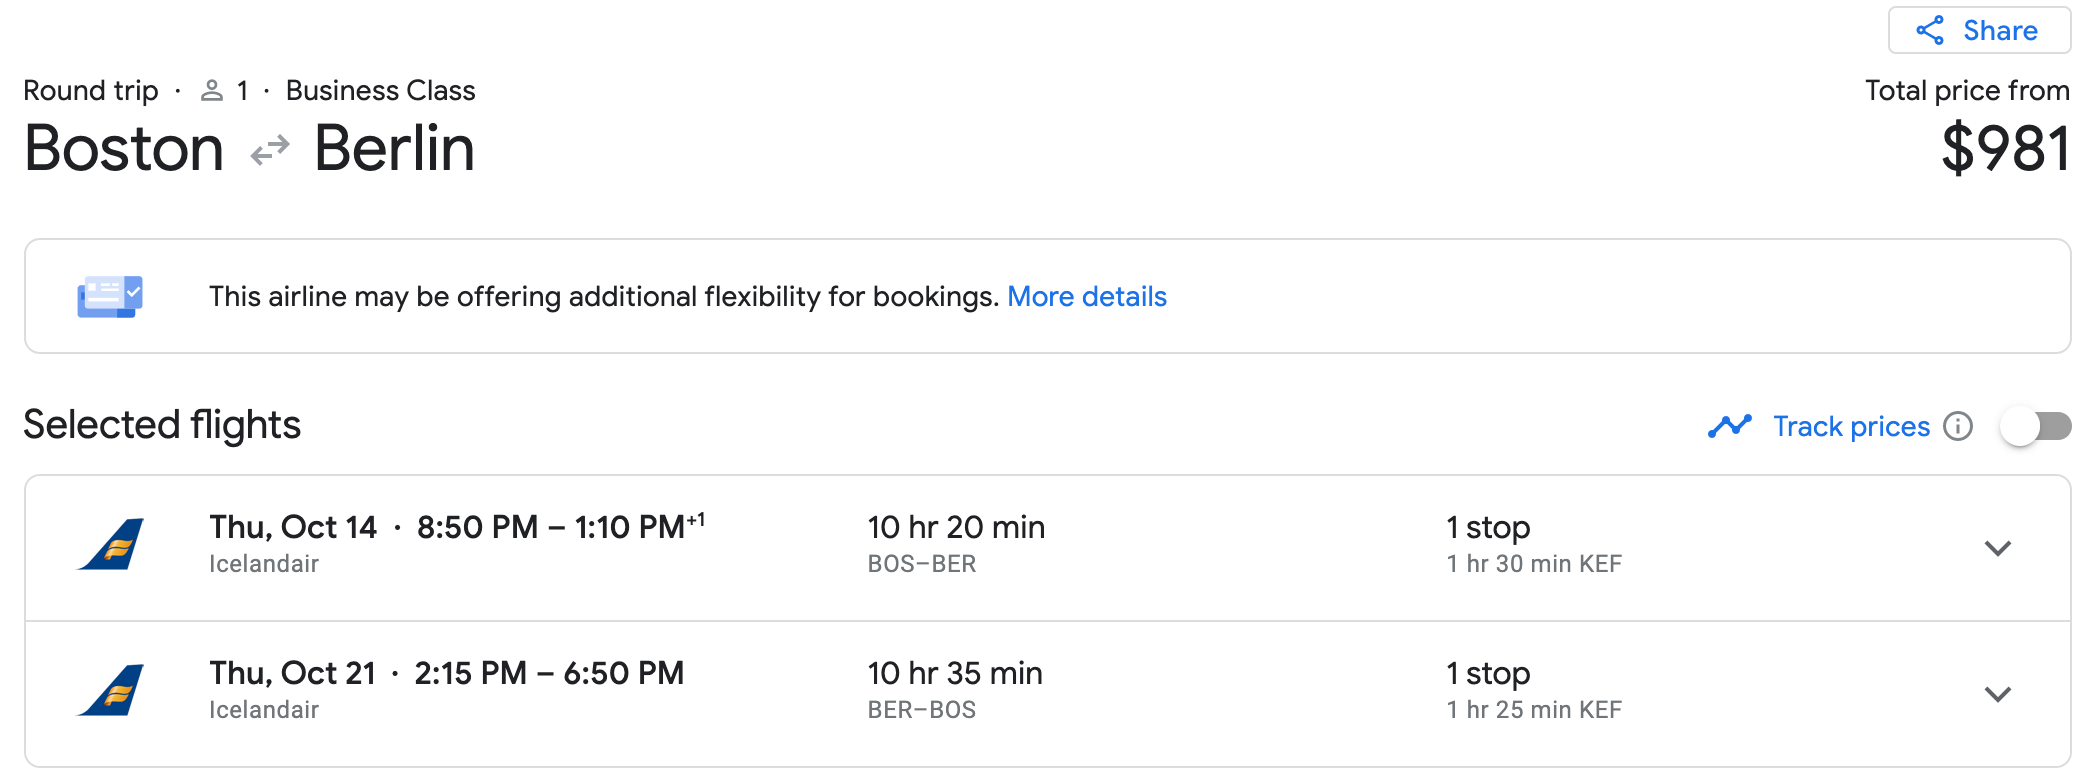Click Icelandair logo on Oct 14 flight
This screenshot has height=778, width=2100.
tap(112, 545)
